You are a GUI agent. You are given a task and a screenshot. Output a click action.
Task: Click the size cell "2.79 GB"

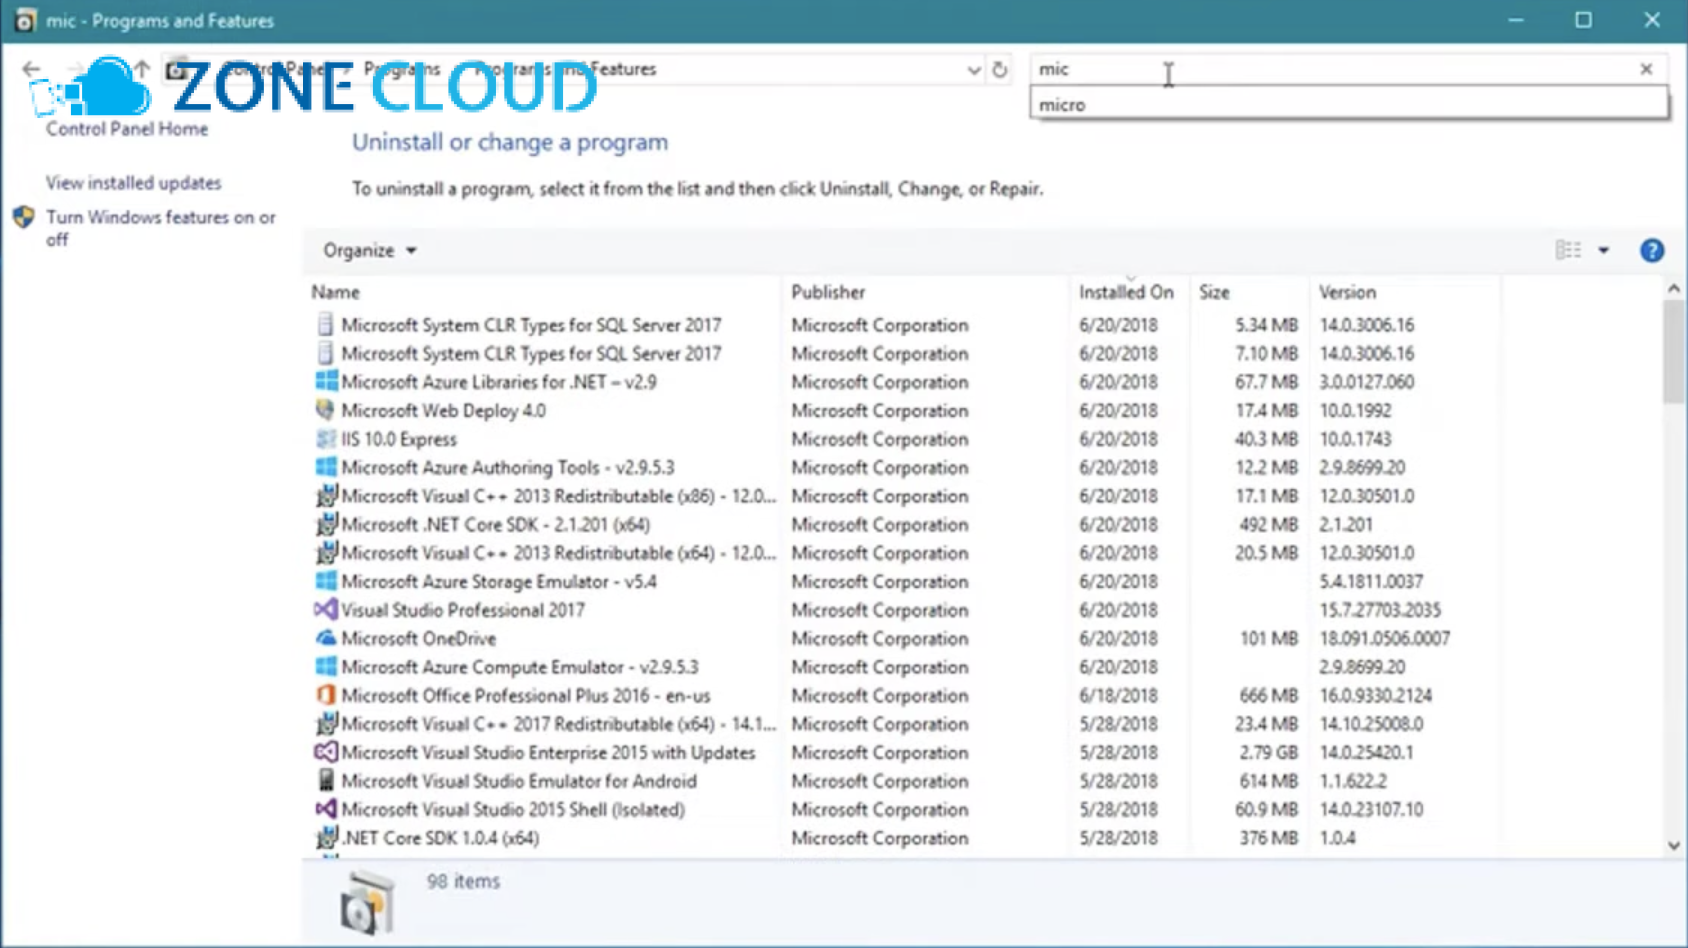coord(1269,753)
